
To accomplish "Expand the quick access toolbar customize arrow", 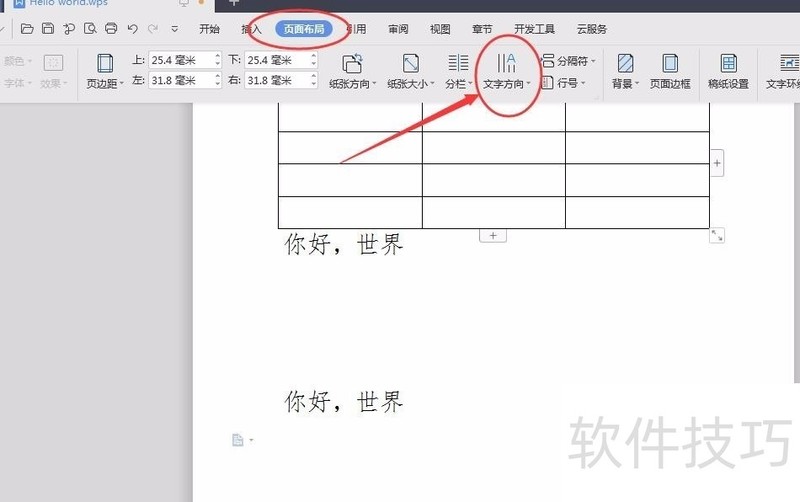I will click(x=174, y=29).
